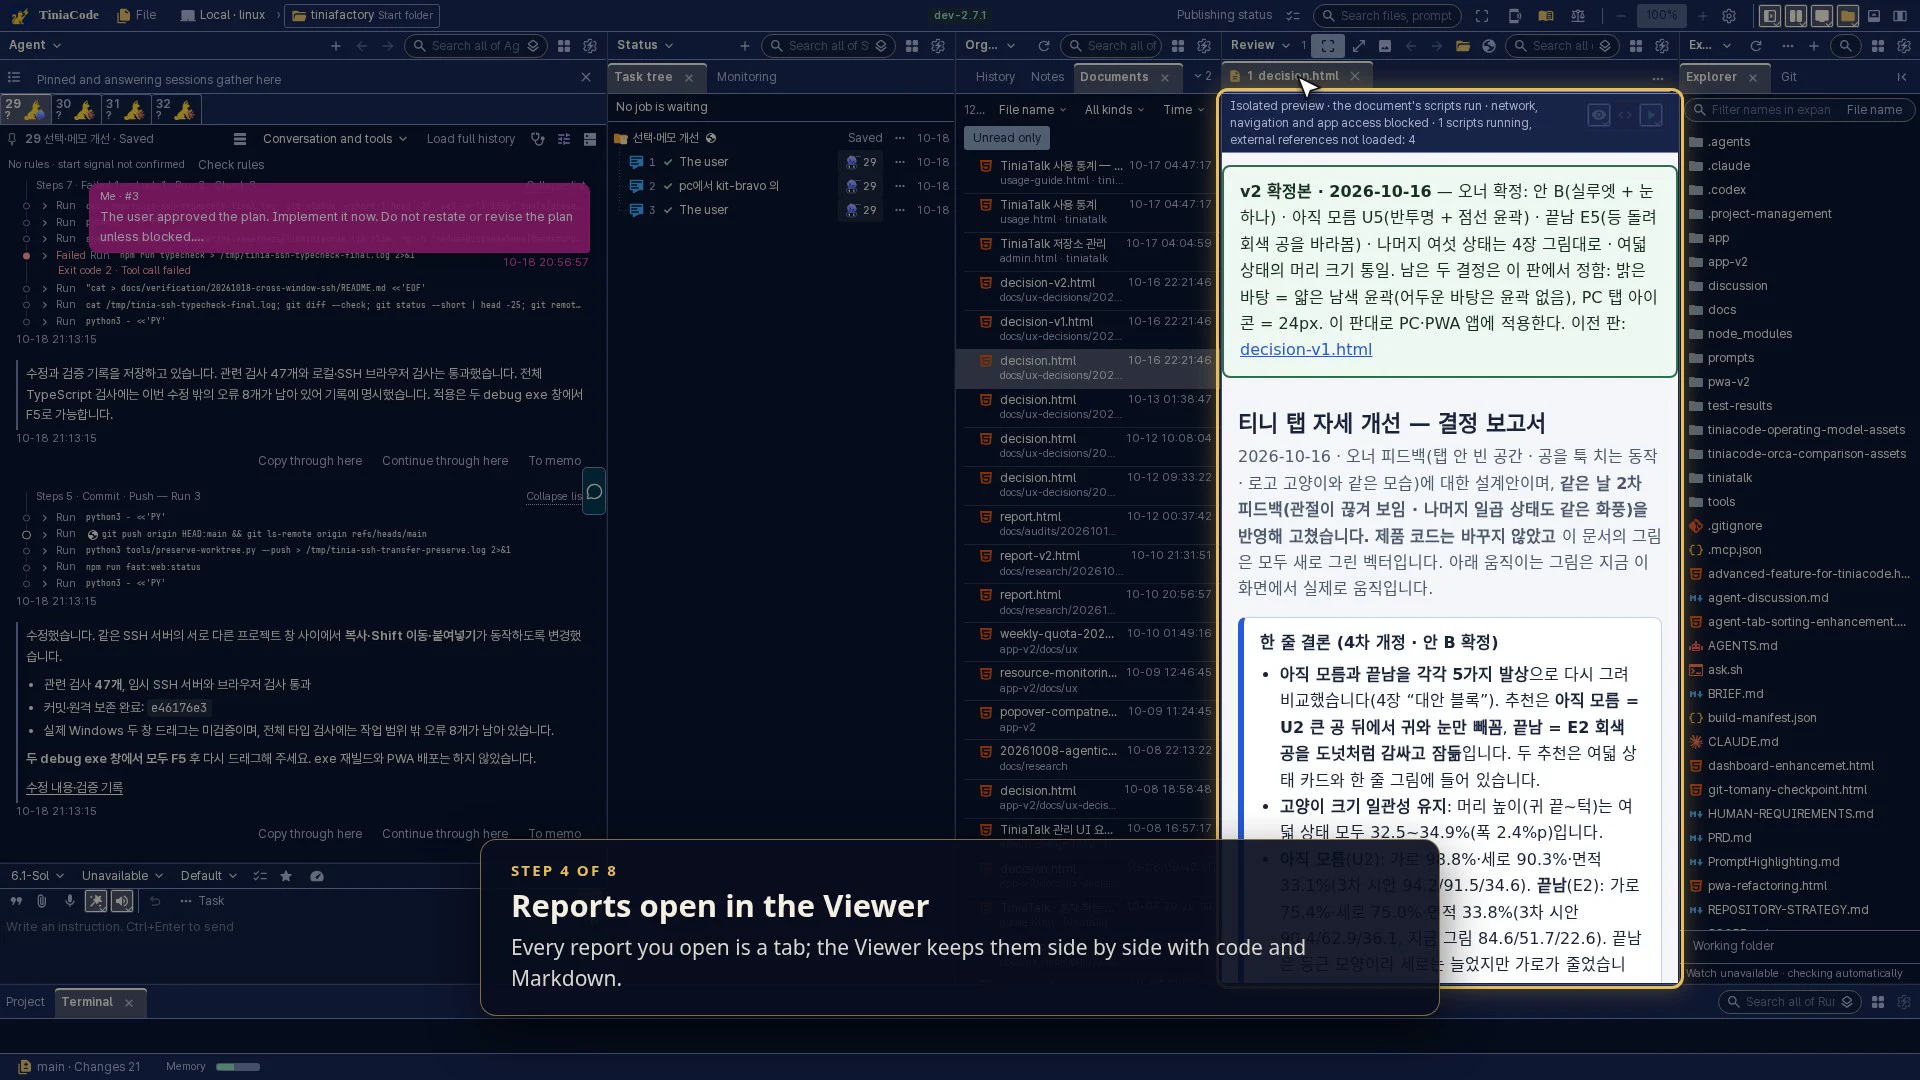Click the quote icon in the instruction toolbar
This screenshot has height=1080, width=1920.
(x=16, y=901)
